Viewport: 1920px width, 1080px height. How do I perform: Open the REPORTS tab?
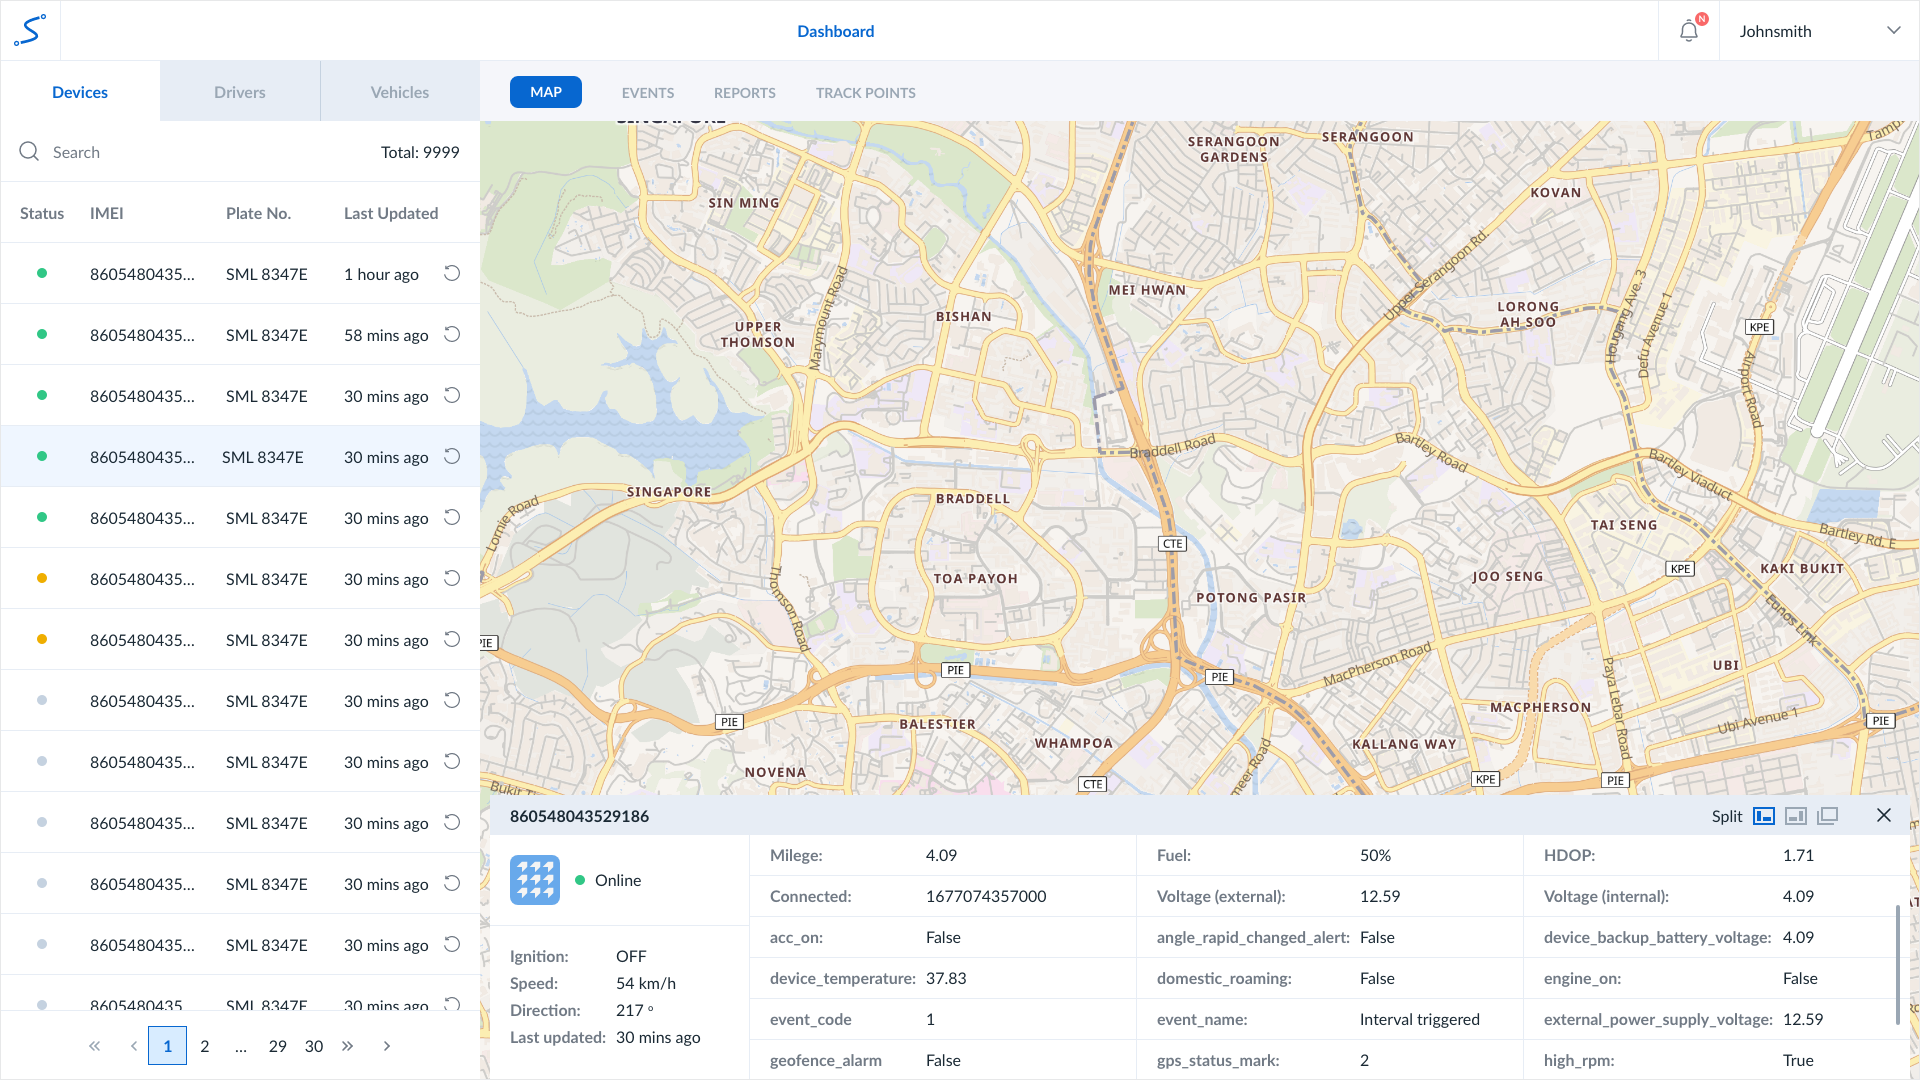(744, 93)
